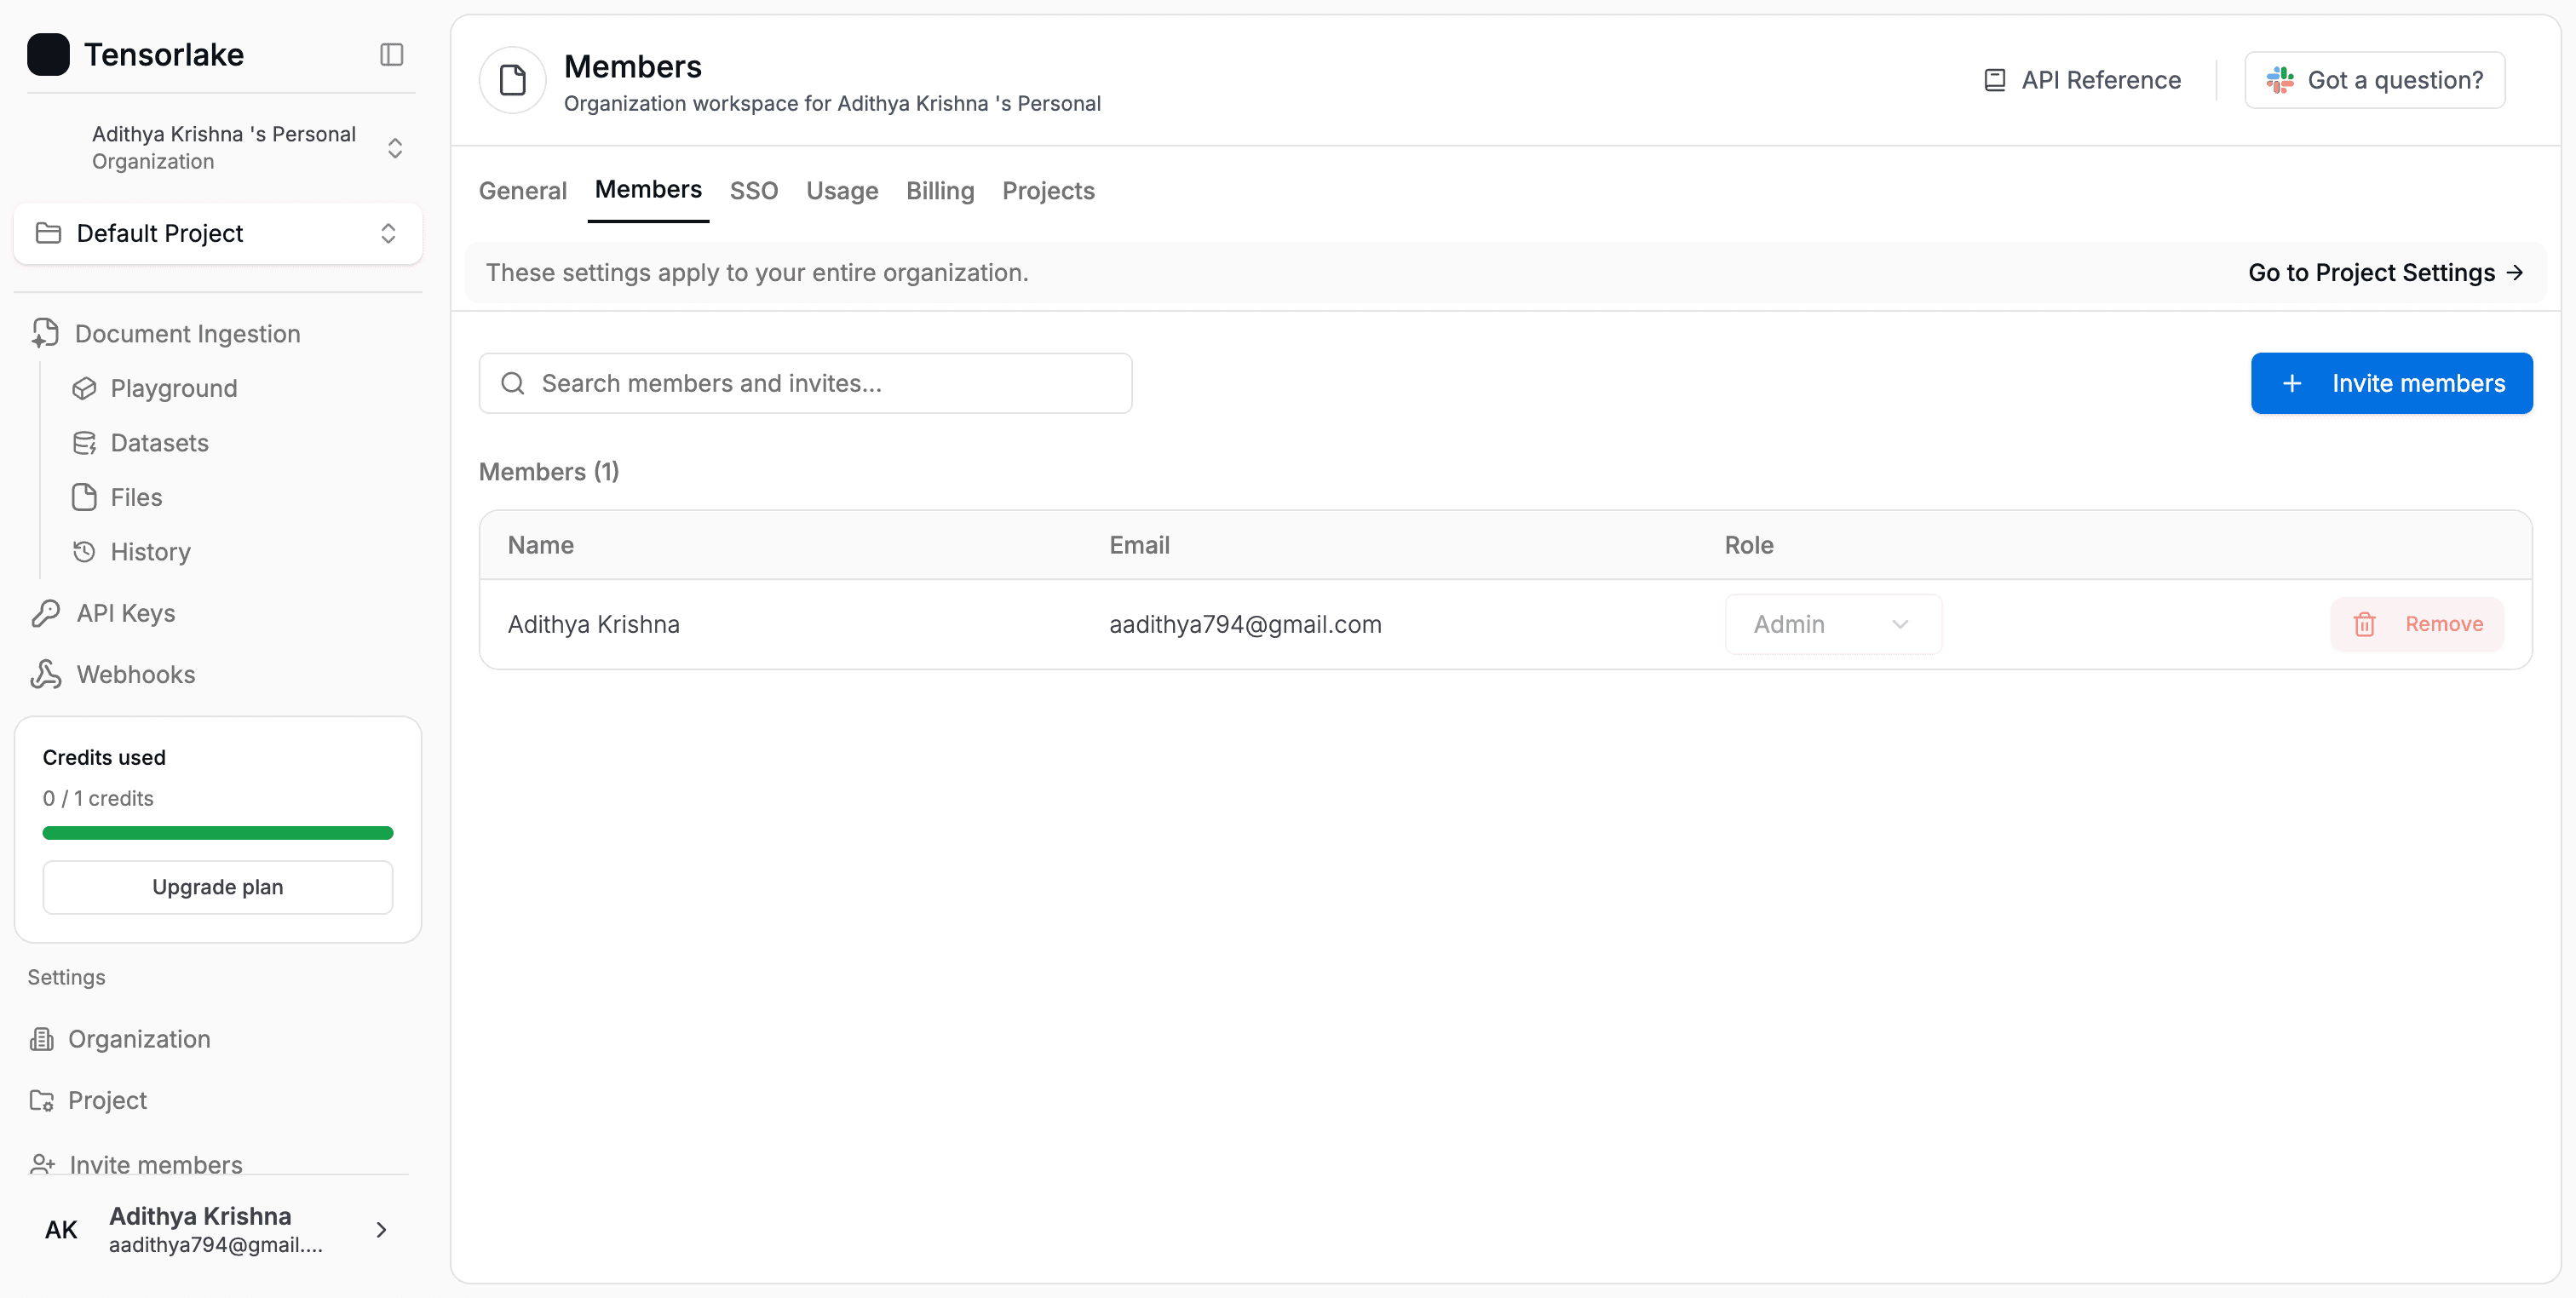This screenshot has width=2576, height=1298.
Task: Click the Webhooks icon
Action: (46, 674)
